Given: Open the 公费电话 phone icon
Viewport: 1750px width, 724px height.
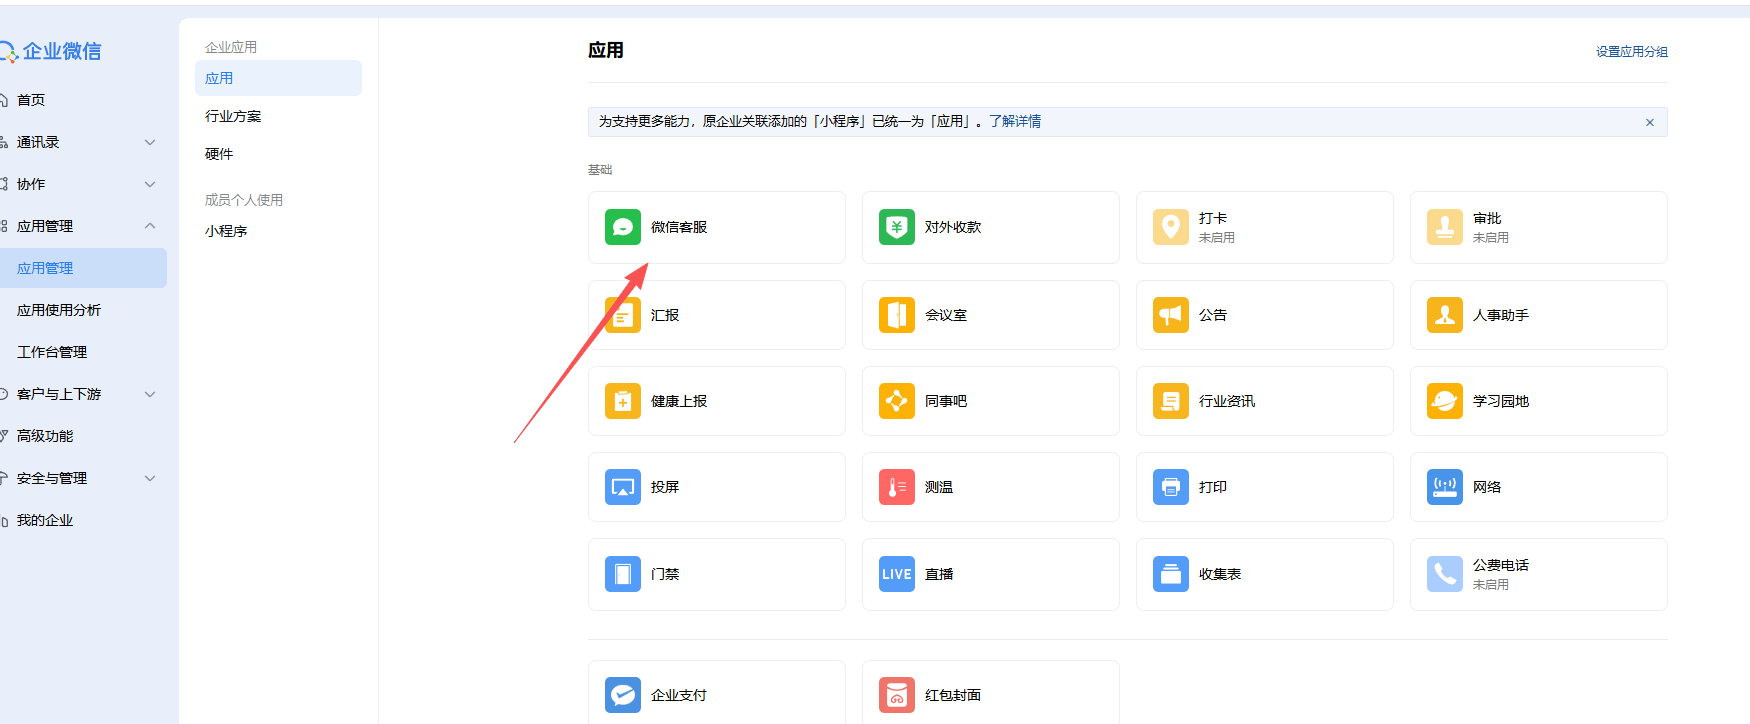Looking at the screenshot, I should (1445, 574).
